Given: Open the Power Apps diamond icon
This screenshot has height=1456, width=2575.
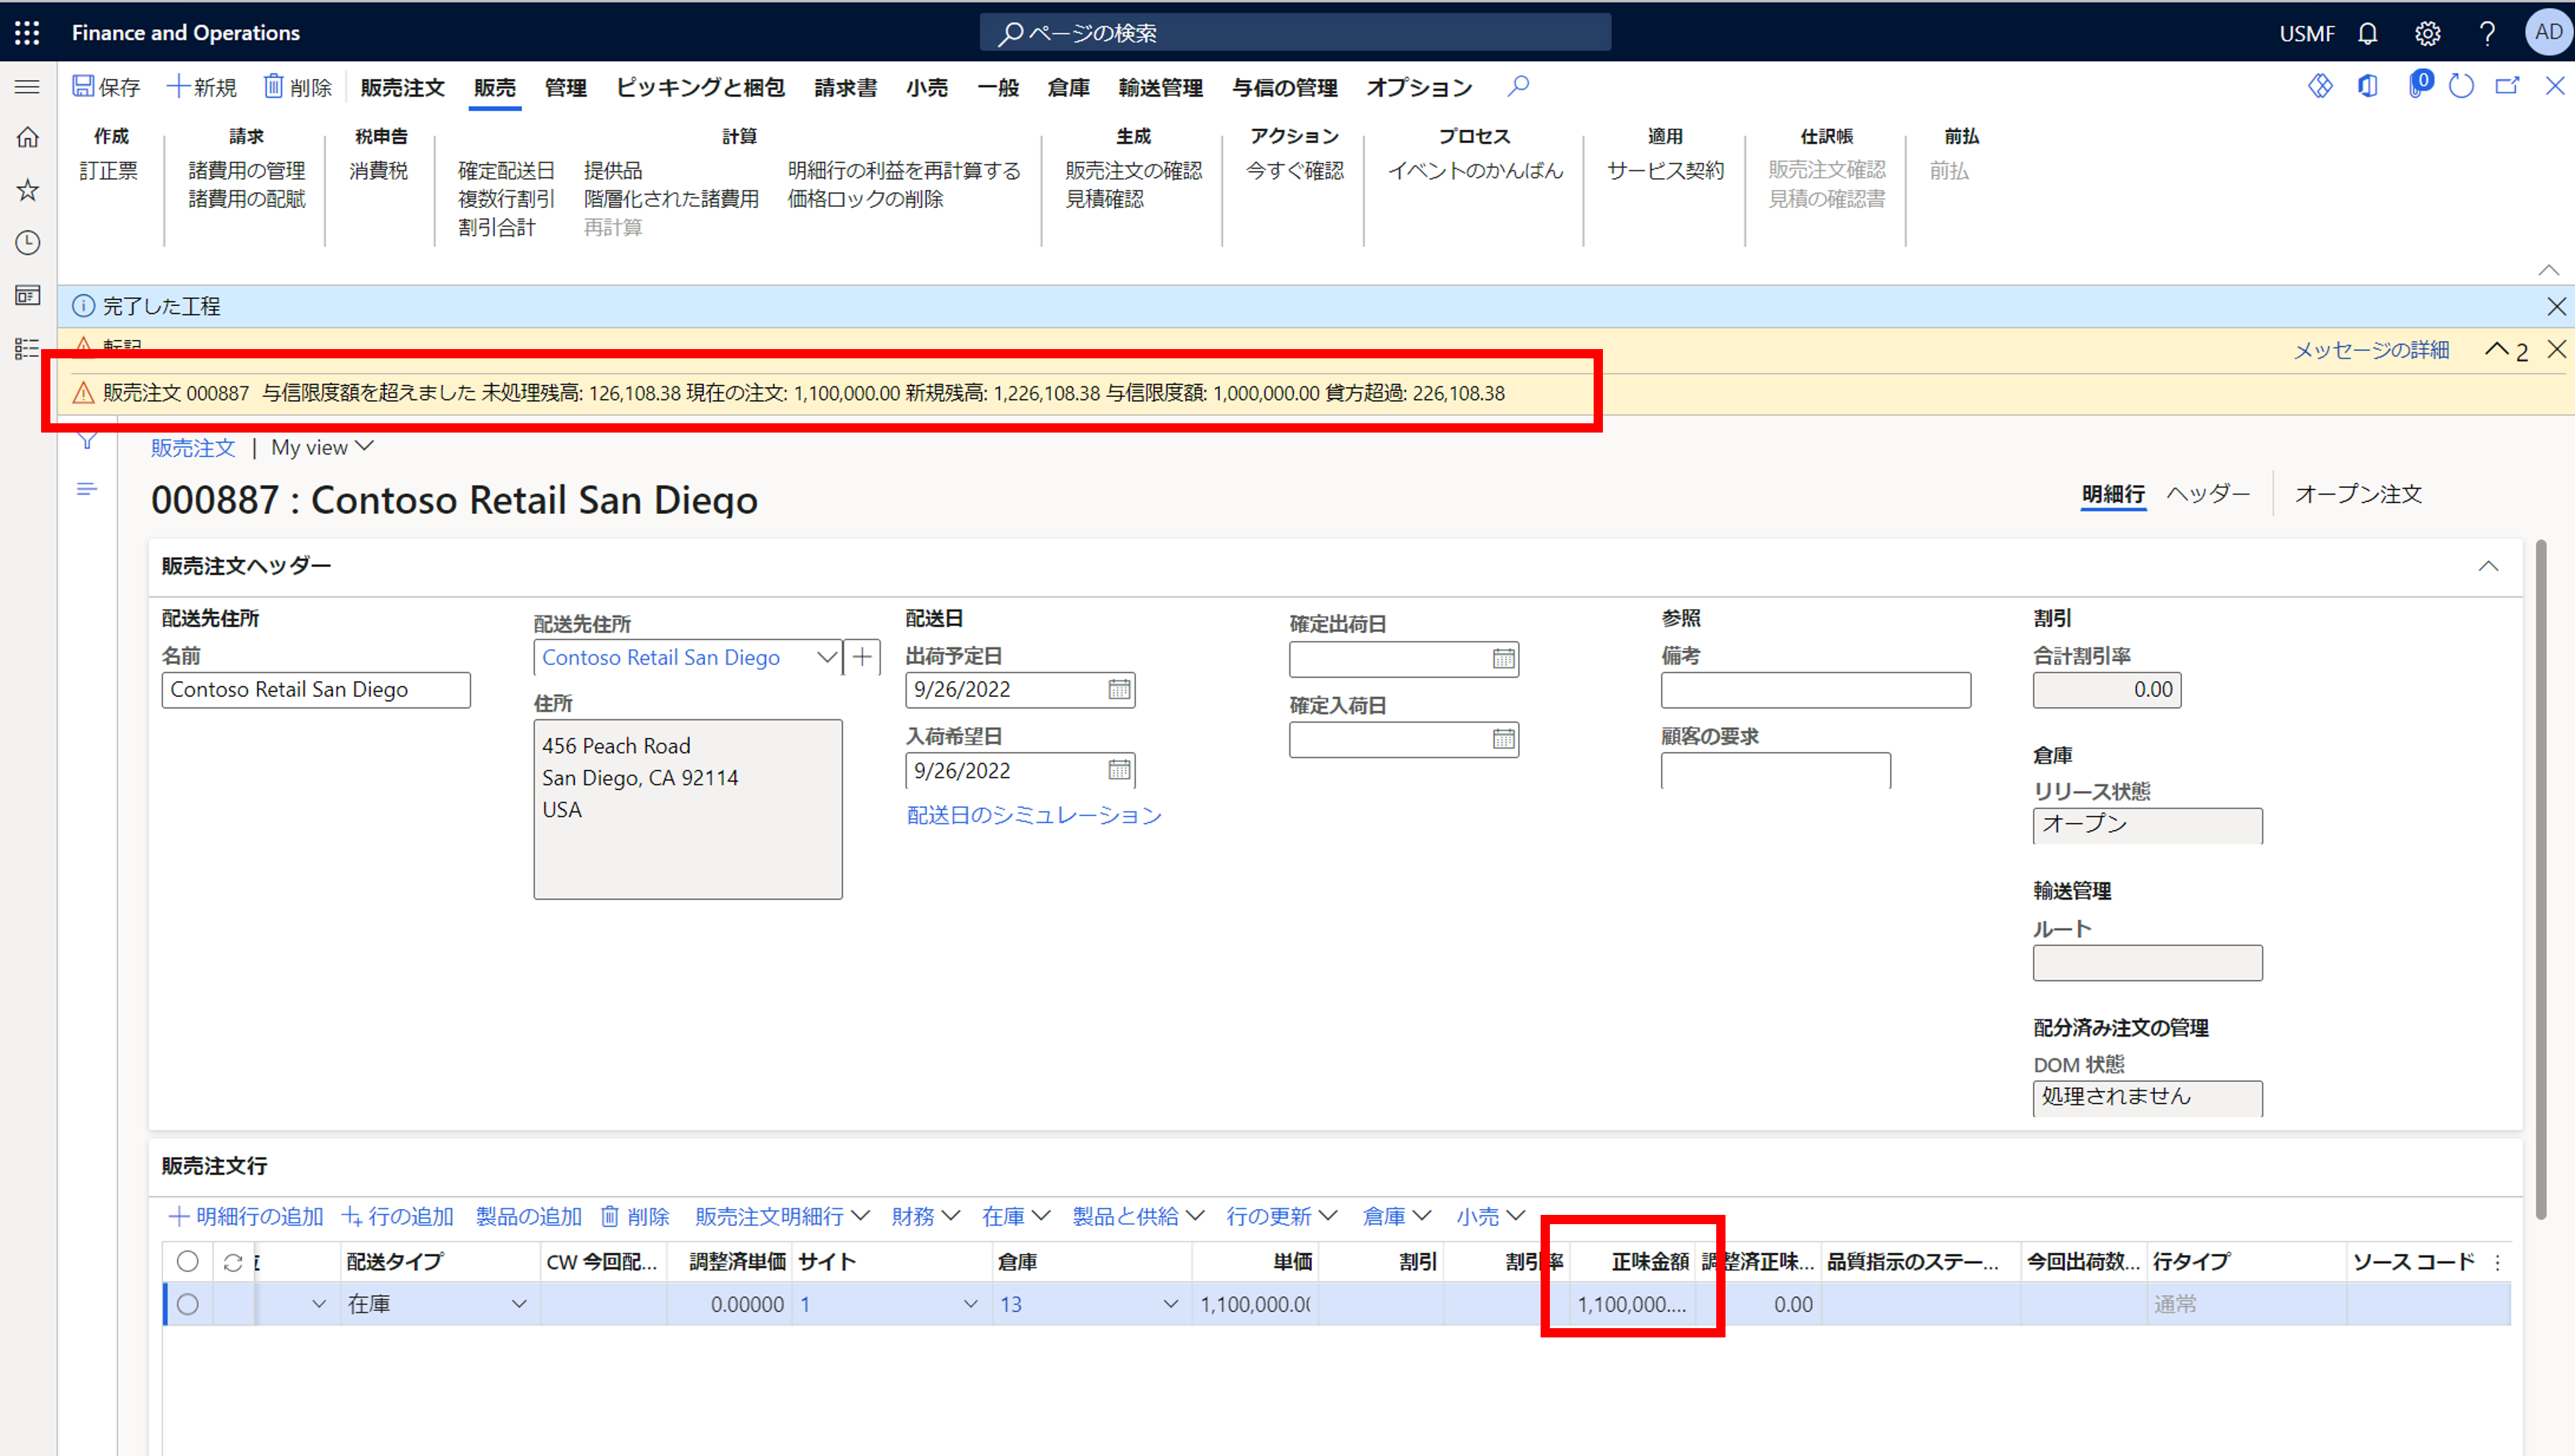Looking at the screenshot, I should (x=2320, y=86).
